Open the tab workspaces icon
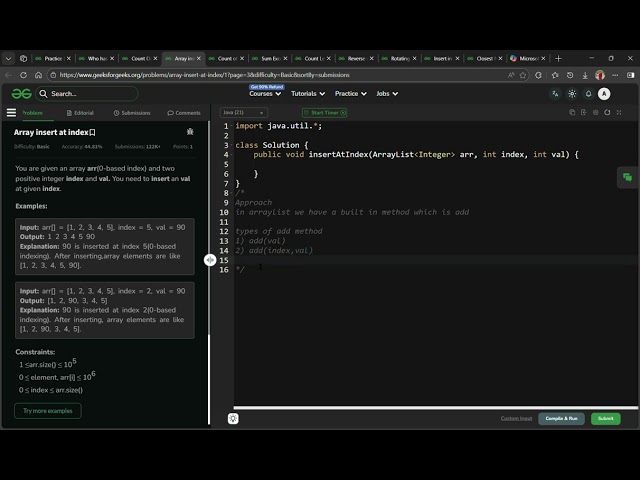The image size is (640, 480). click(23, 58)
